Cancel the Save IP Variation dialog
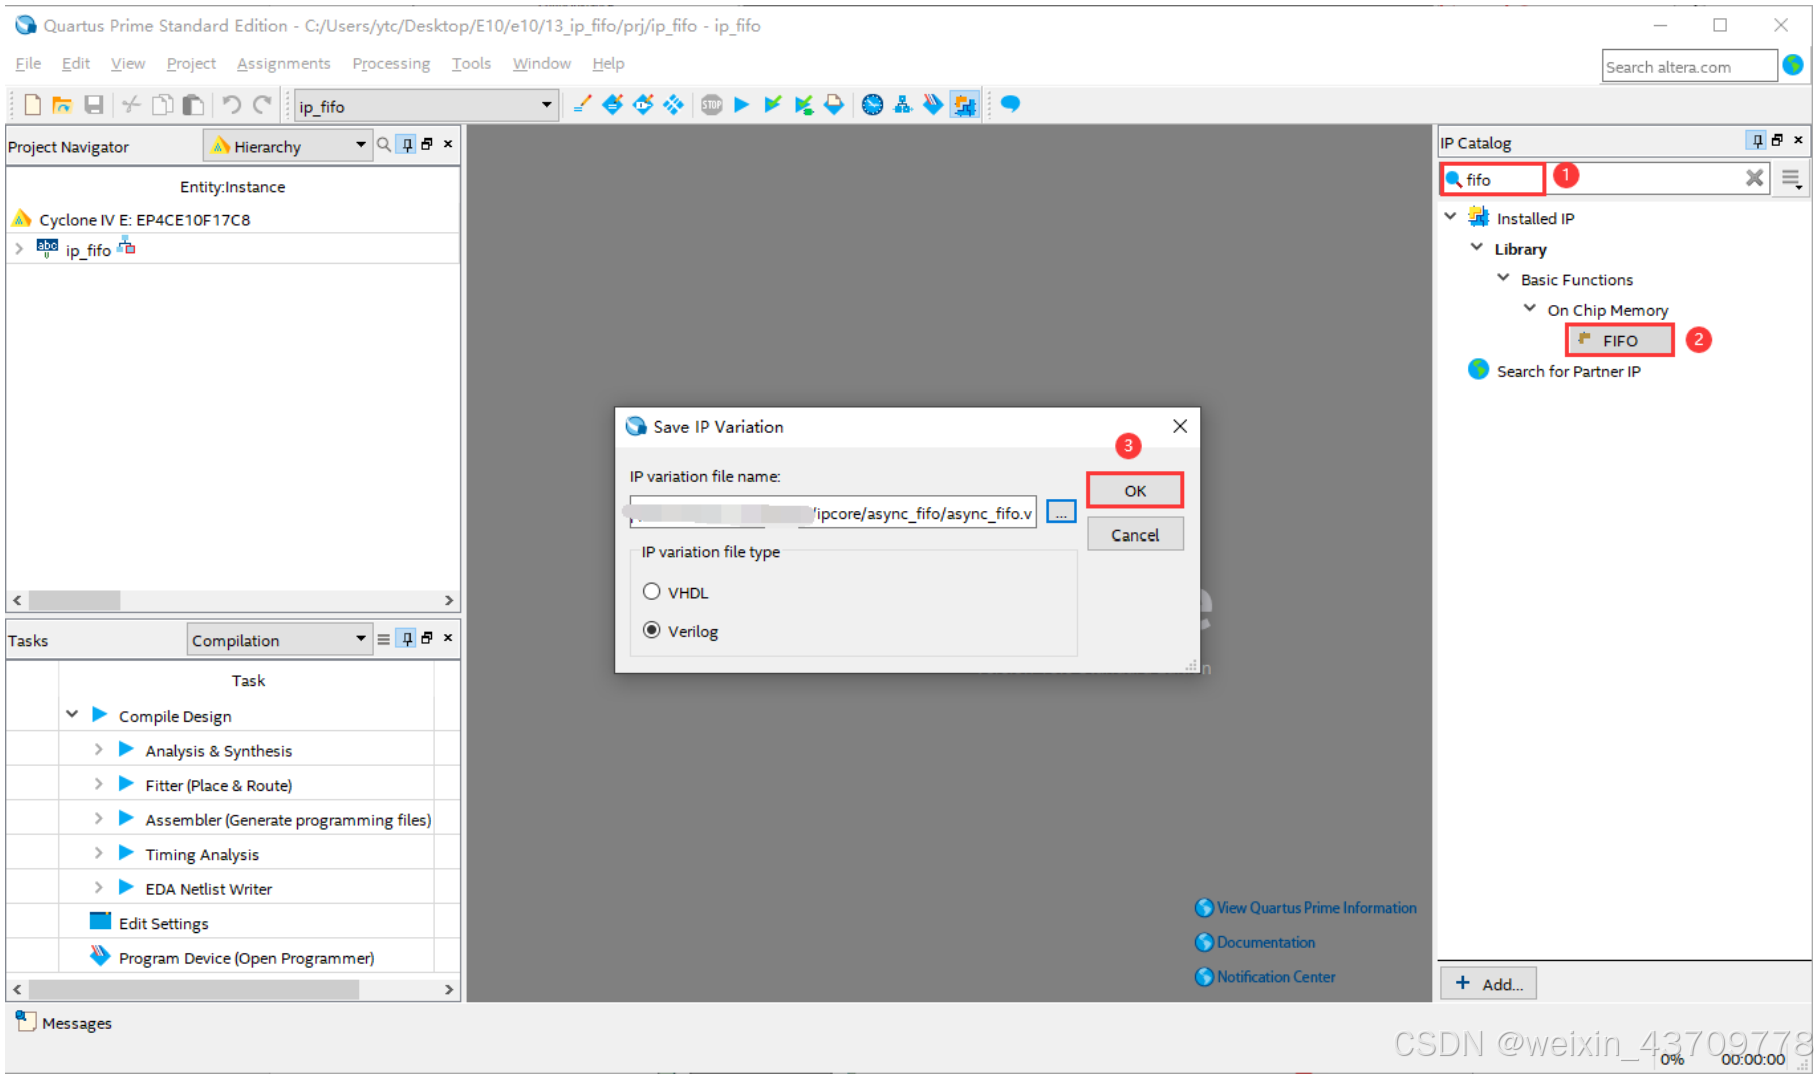The height and width of the screenshot is (1076, 1818). (x=1135, y=535)
